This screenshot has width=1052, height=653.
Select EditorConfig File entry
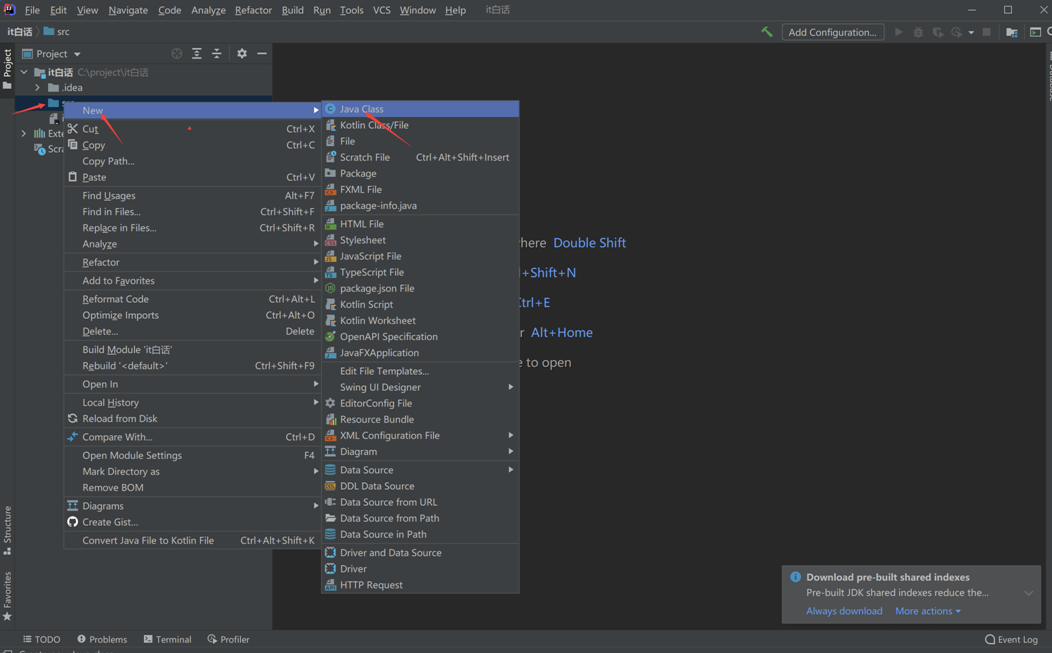coord(421,403)
